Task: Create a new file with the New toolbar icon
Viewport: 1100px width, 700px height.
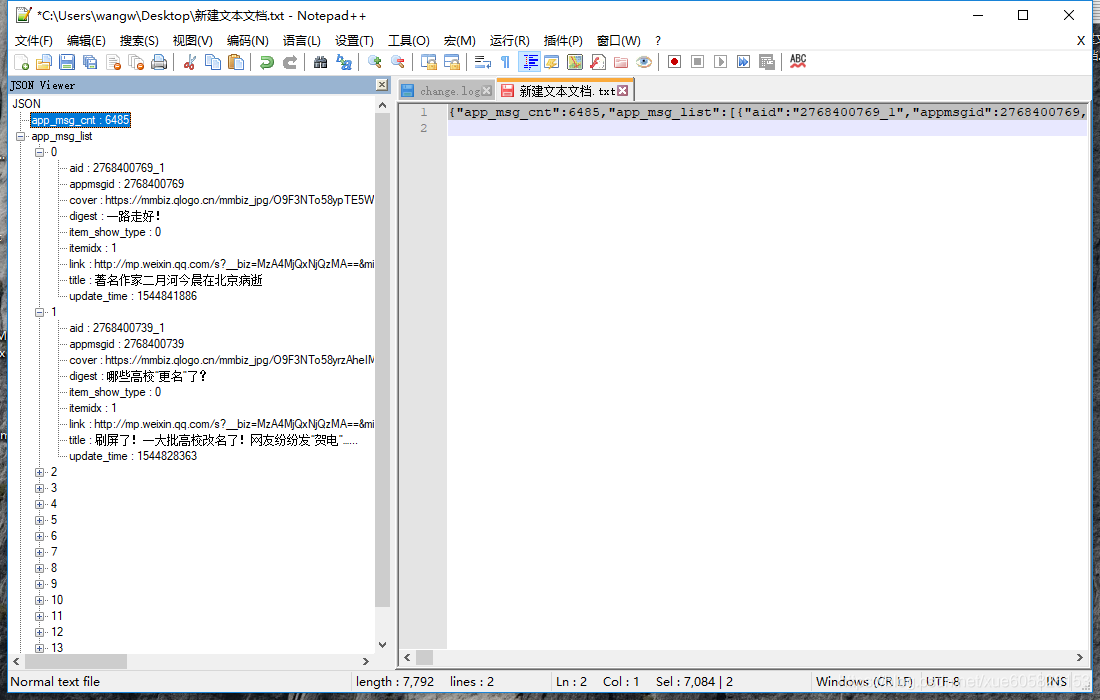Action: [x=21, y=62]
